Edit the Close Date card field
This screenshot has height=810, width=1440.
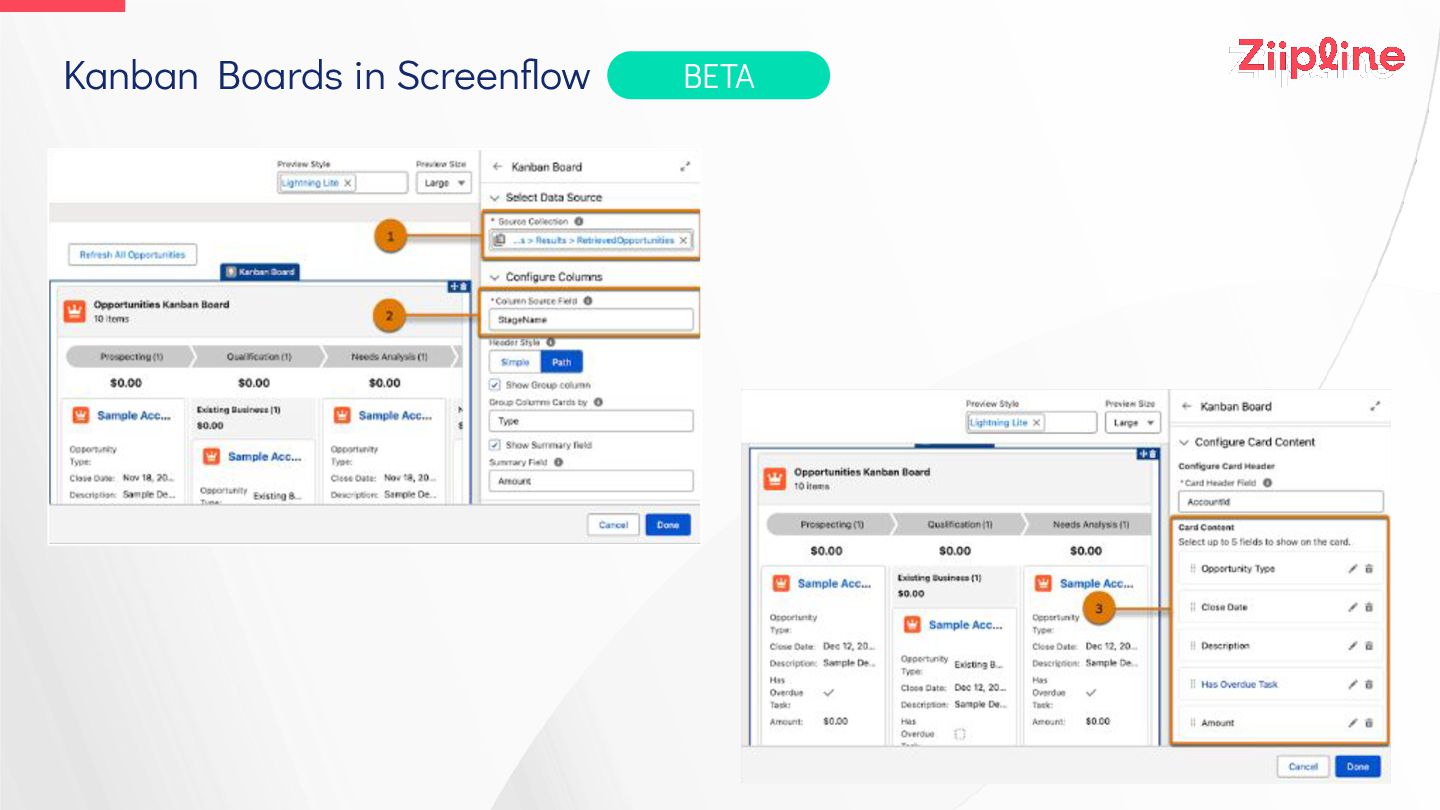click(x=1353, y=607)
